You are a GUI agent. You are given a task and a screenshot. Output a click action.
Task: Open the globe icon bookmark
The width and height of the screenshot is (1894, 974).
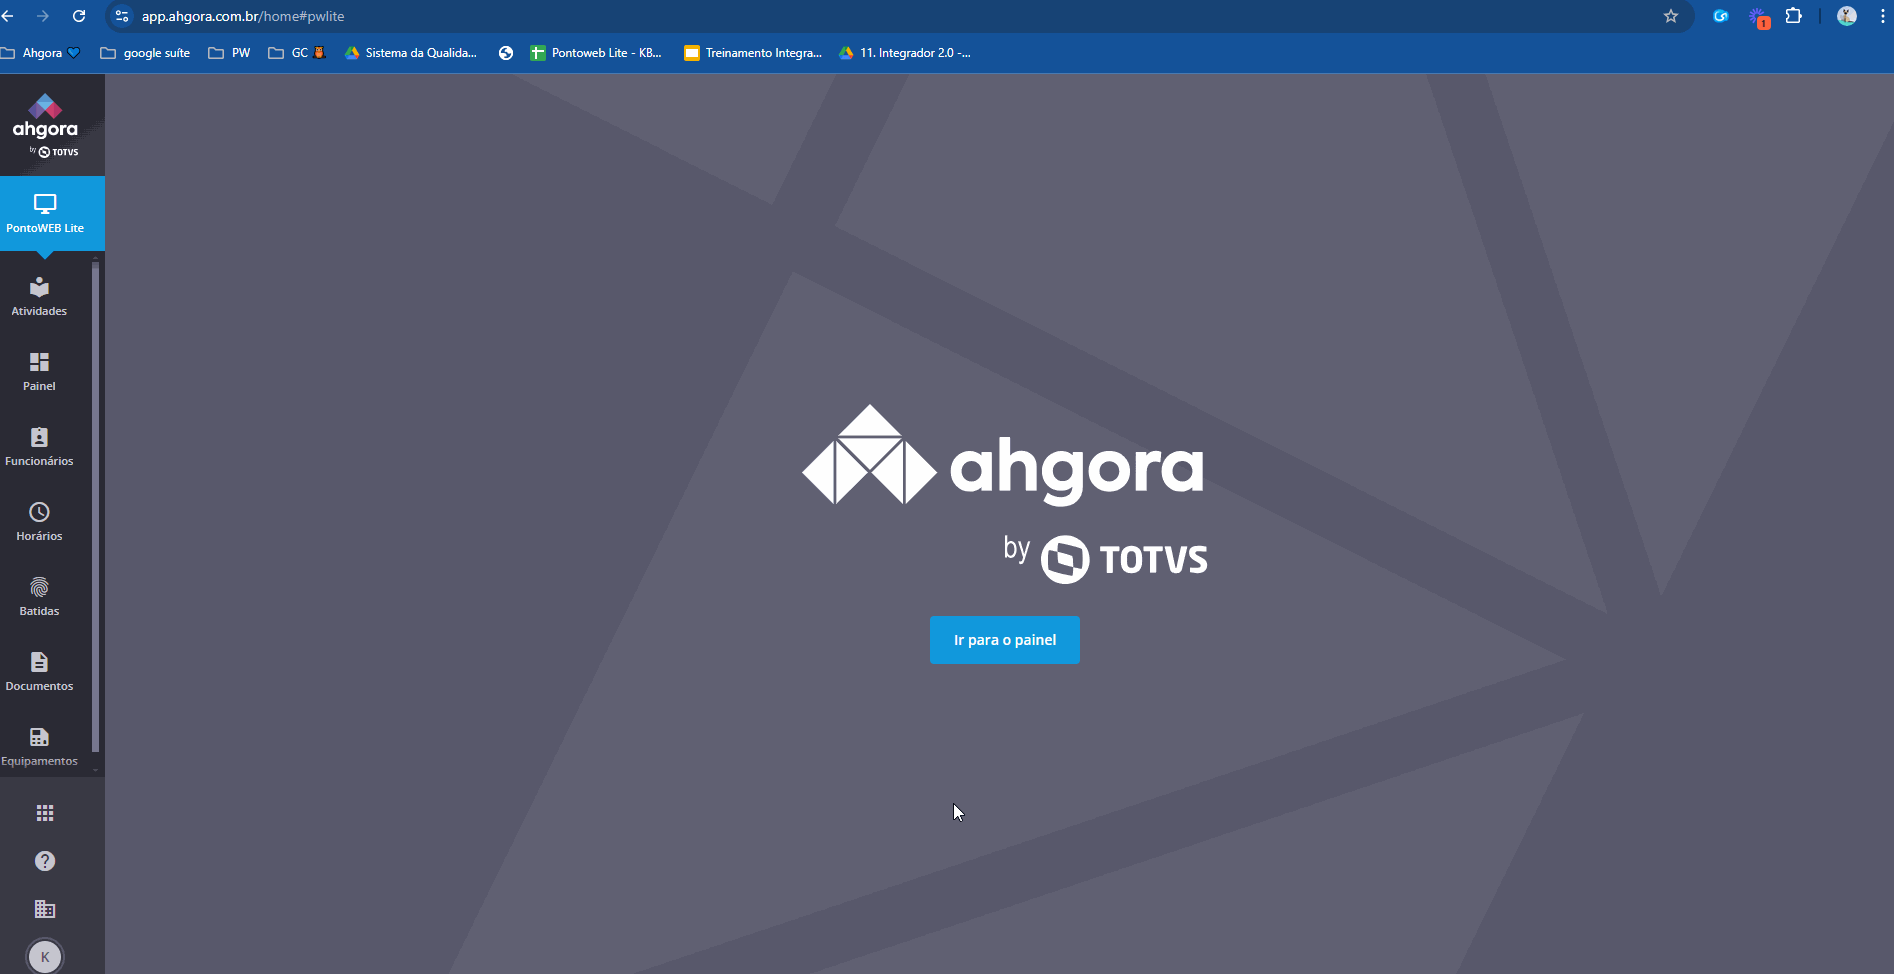click(506, 53)
